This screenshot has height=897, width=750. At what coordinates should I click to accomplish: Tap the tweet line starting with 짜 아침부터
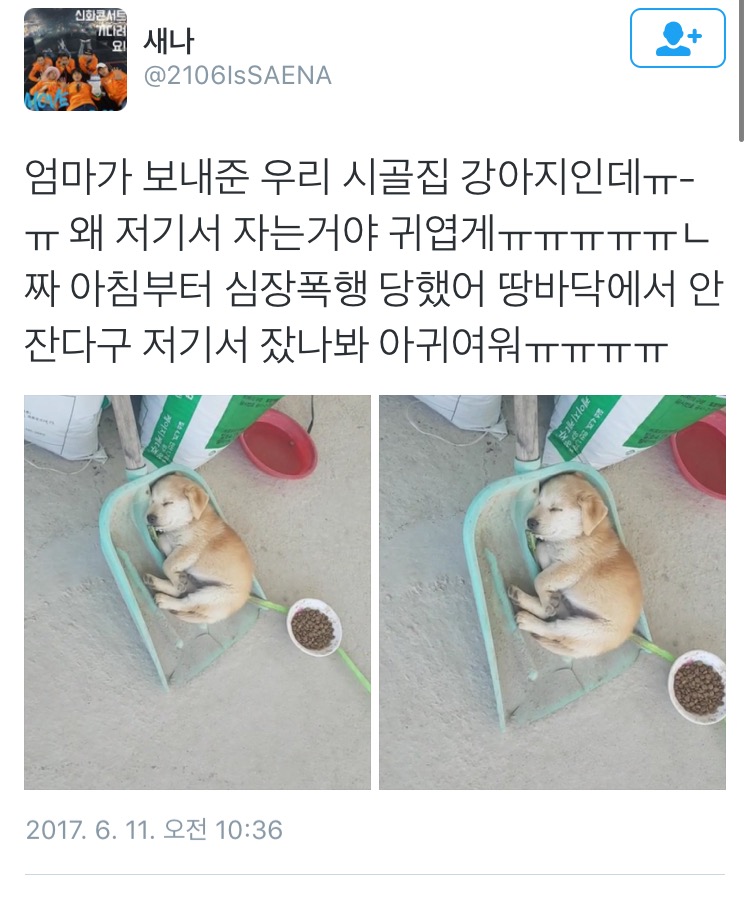click(x=374, y=289)
